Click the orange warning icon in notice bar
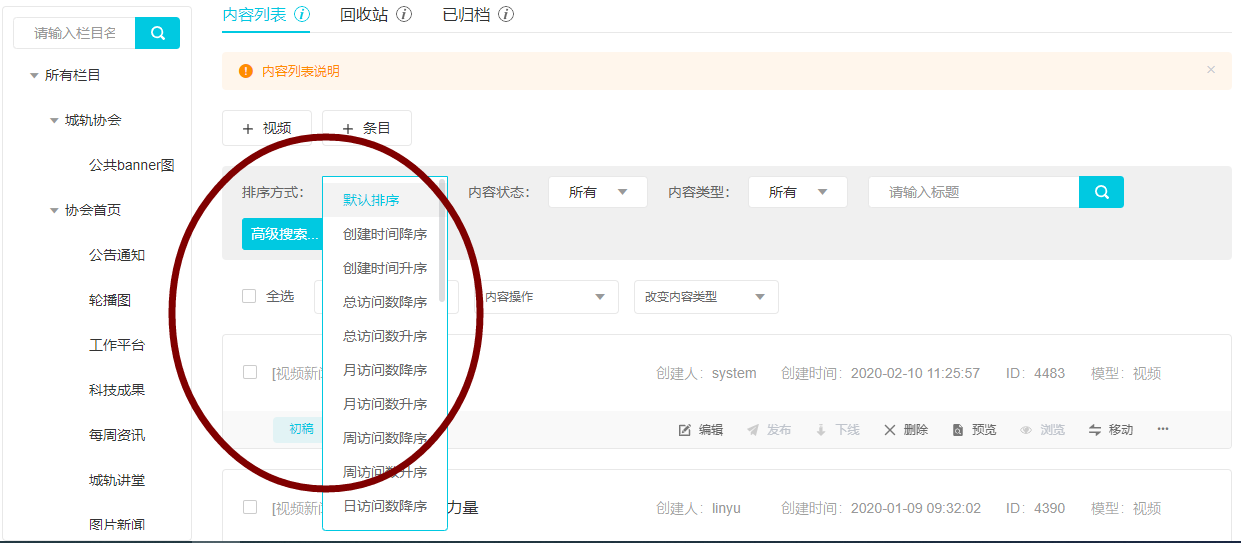 click(246, 71)
